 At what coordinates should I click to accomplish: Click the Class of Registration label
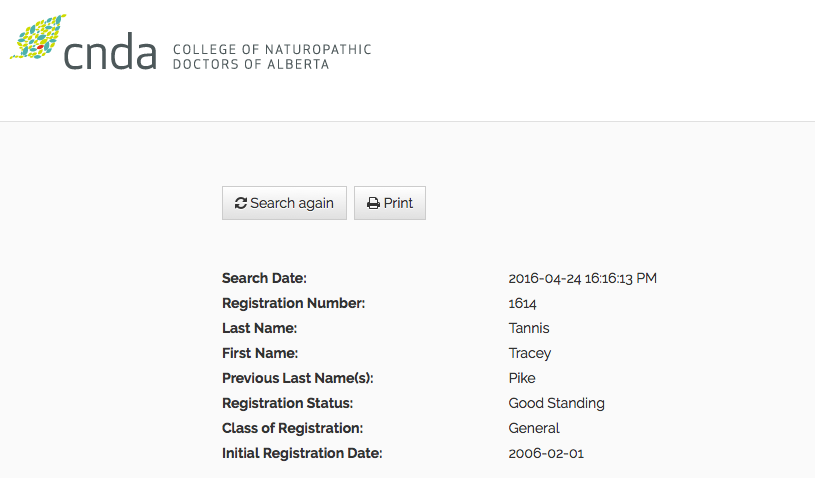coord(293,428)
